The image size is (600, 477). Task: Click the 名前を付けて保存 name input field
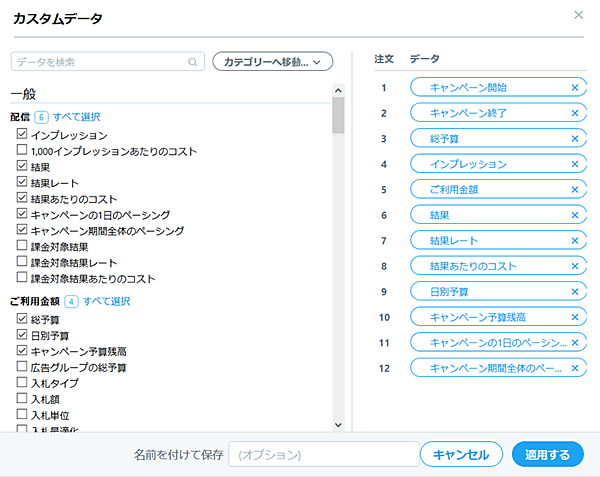(x=323, y=455)
